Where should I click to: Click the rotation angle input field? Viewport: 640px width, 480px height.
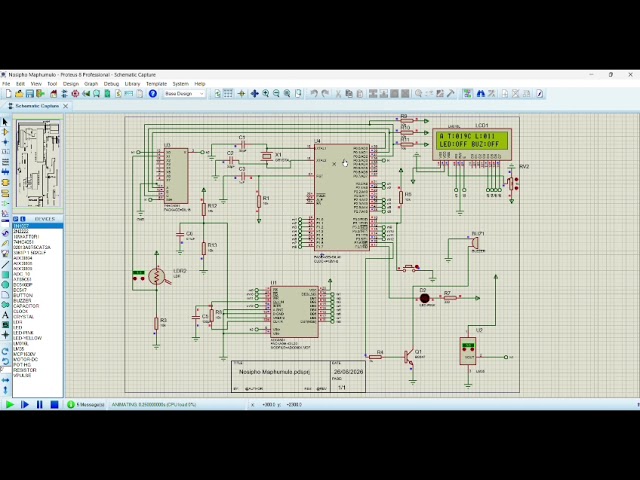[x=5, y=371]
